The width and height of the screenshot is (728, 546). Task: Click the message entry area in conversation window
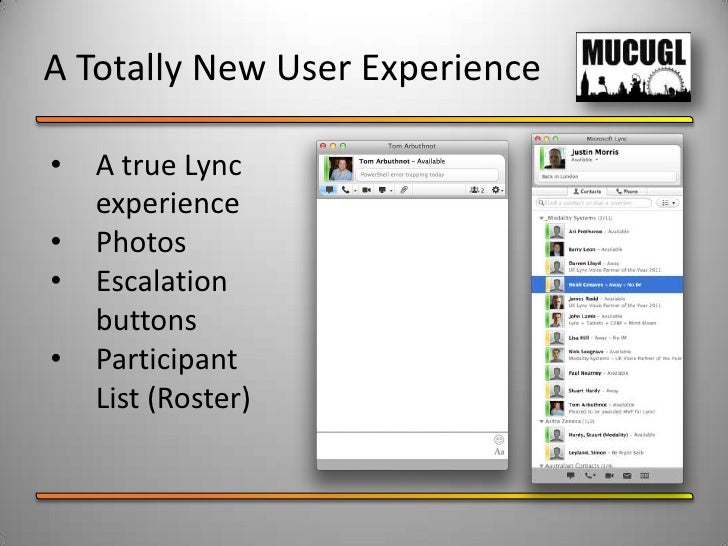404,446
